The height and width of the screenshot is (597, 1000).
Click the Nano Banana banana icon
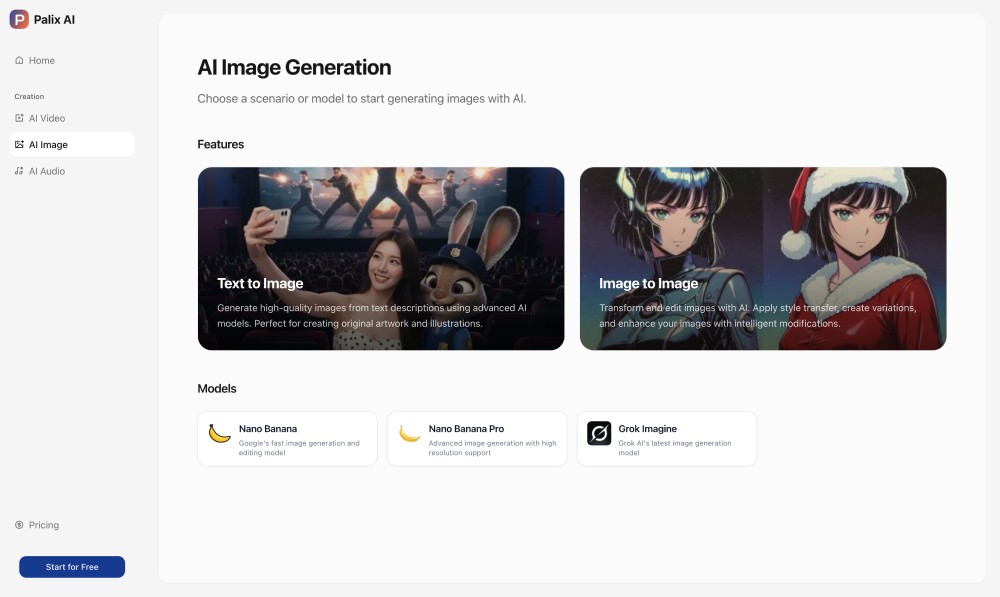[219, 433]
